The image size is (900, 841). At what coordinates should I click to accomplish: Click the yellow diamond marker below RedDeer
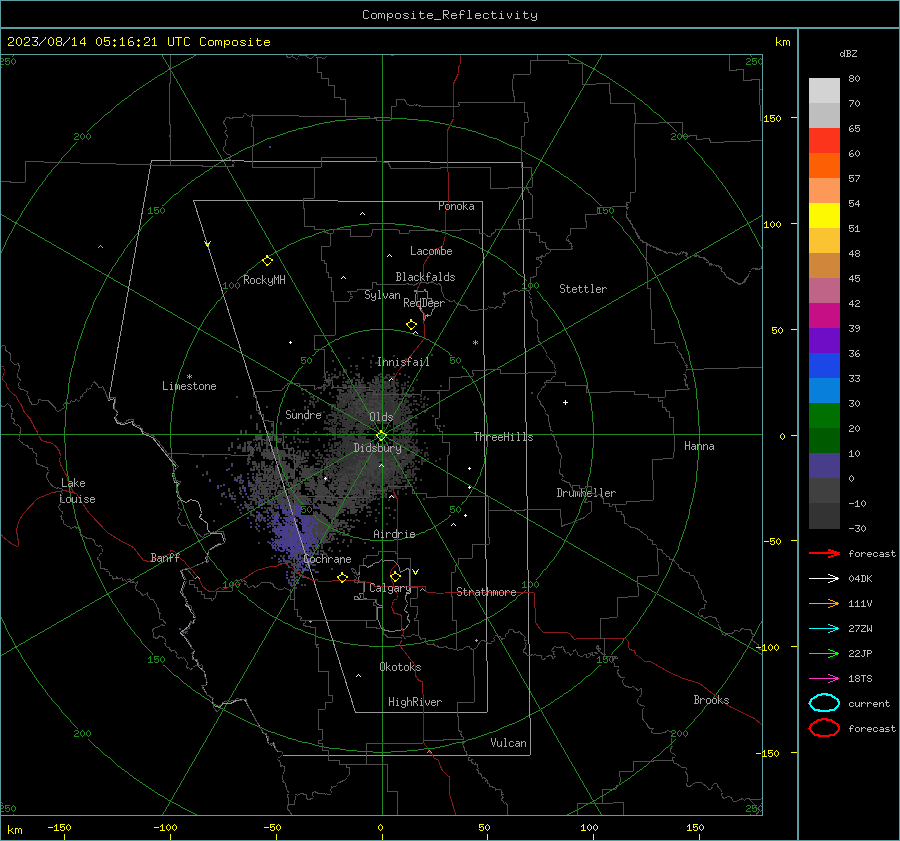pyautogui.click(x=411, y=325)
